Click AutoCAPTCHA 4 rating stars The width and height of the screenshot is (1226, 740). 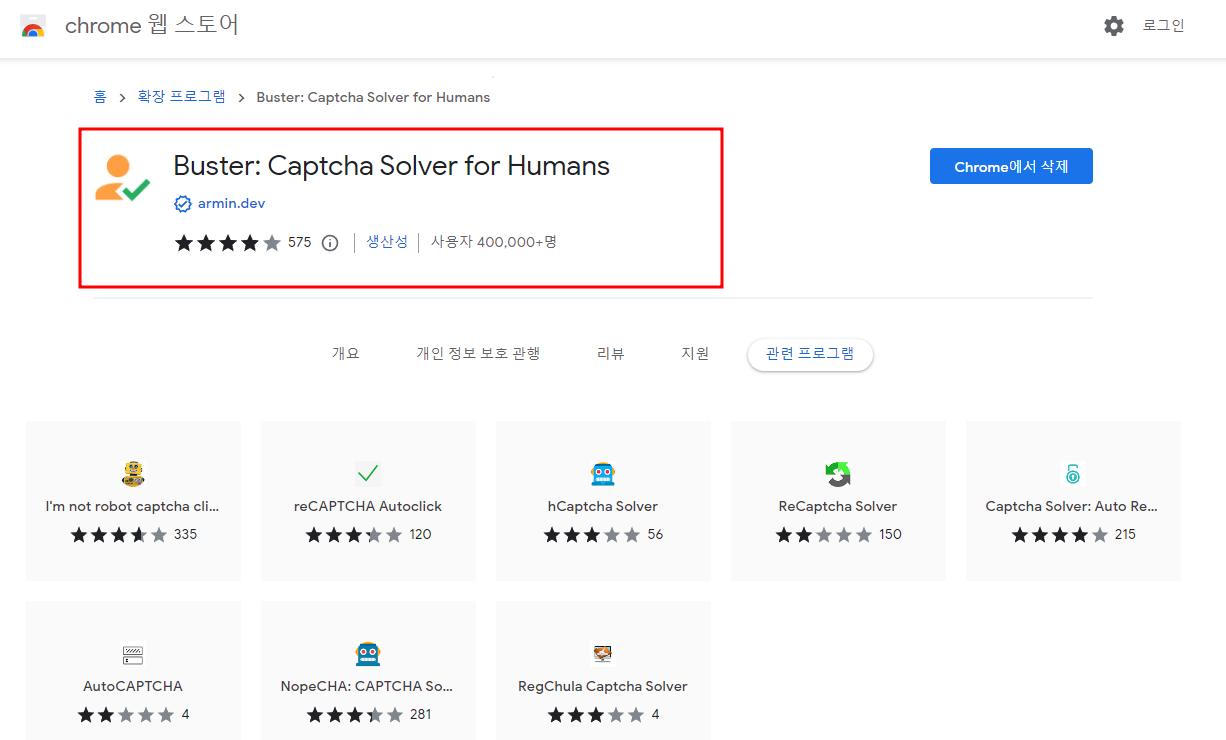pyautogui.click(x=126, y=715)
